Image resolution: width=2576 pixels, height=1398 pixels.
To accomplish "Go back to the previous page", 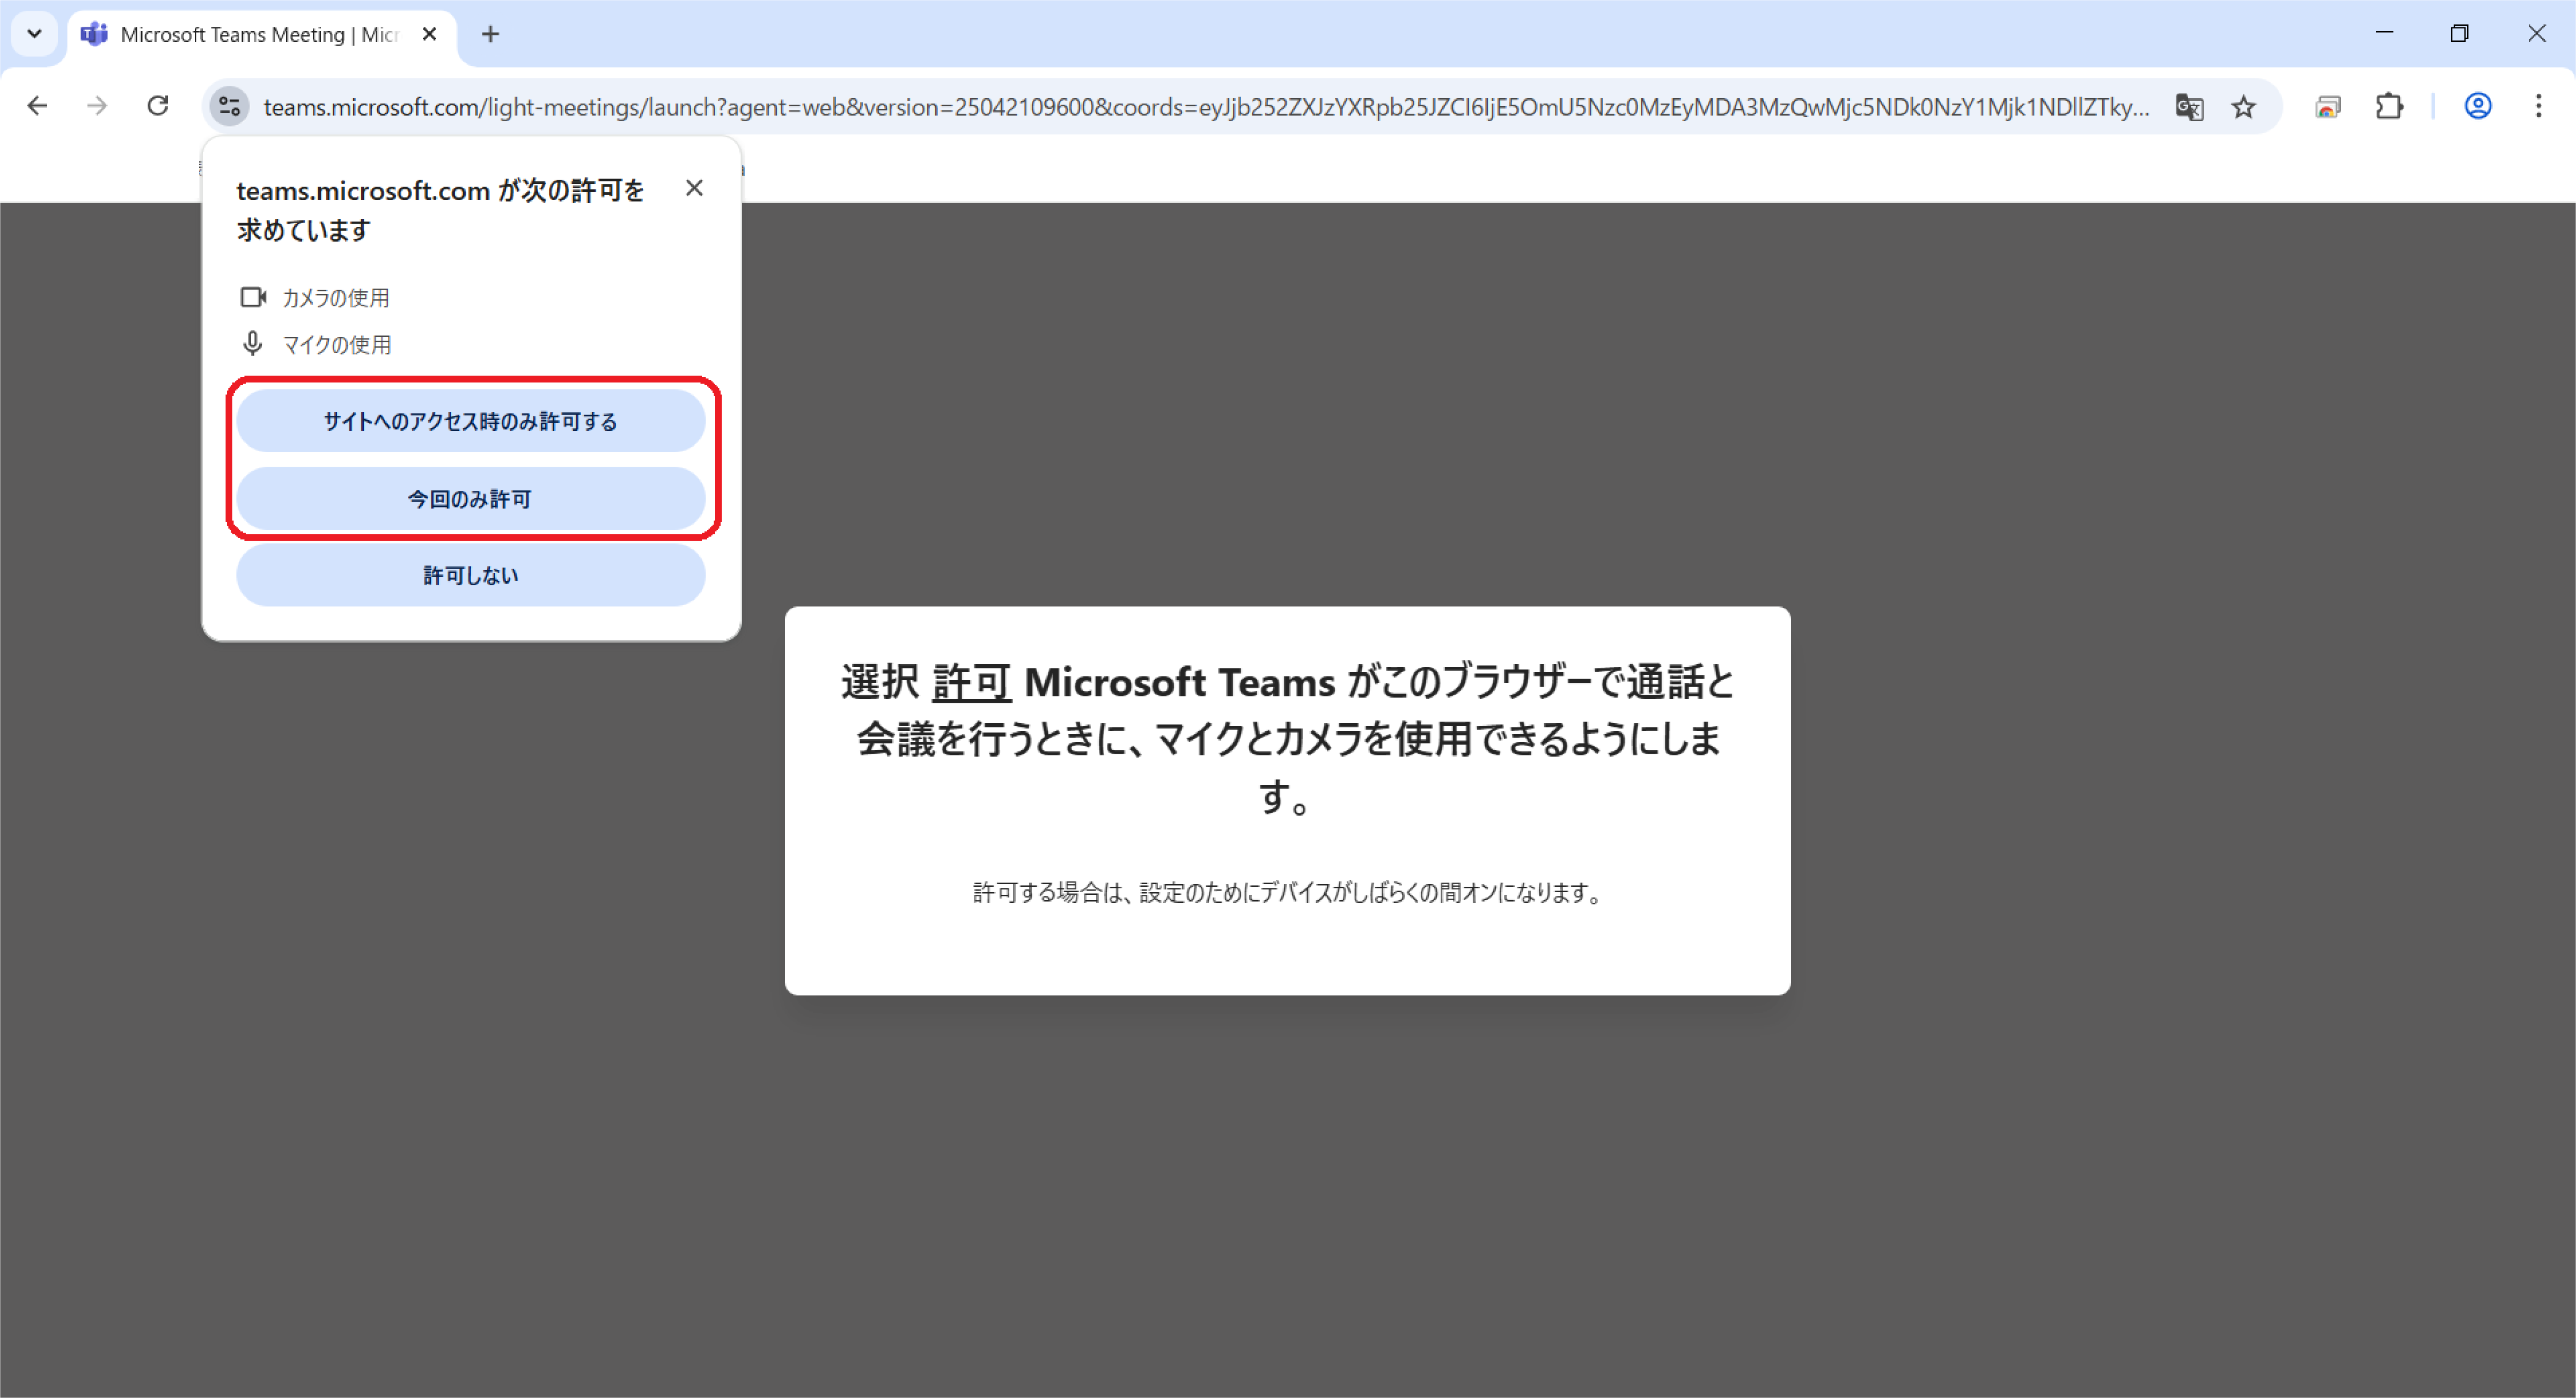I will pyautogui.click(x=38, y=106).
